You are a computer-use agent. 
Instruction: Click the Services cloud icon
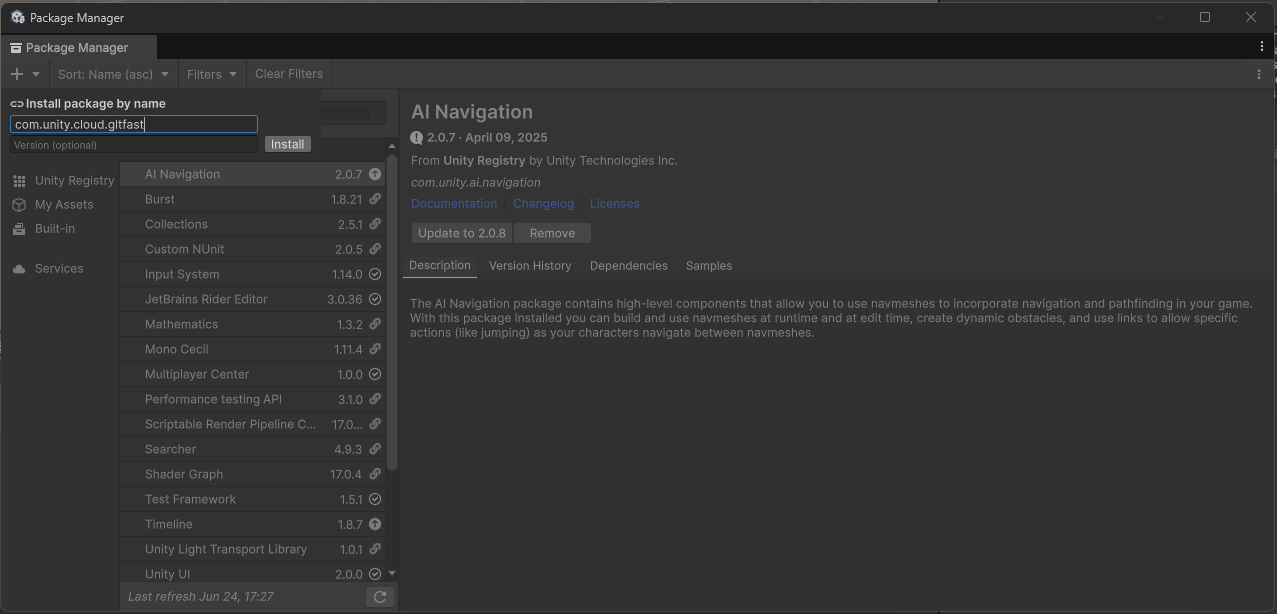click(19, 269)
